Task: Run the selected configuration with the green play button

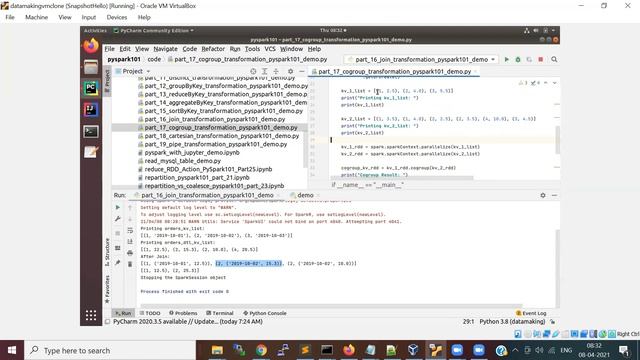Action: pos(507,59)
